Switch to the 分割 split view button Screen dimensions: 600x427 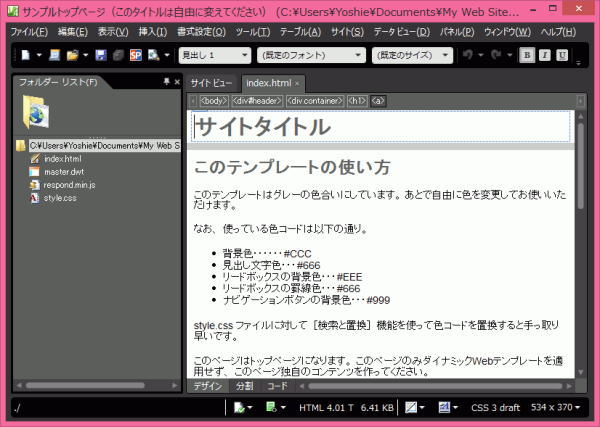(x=244, y=385)
